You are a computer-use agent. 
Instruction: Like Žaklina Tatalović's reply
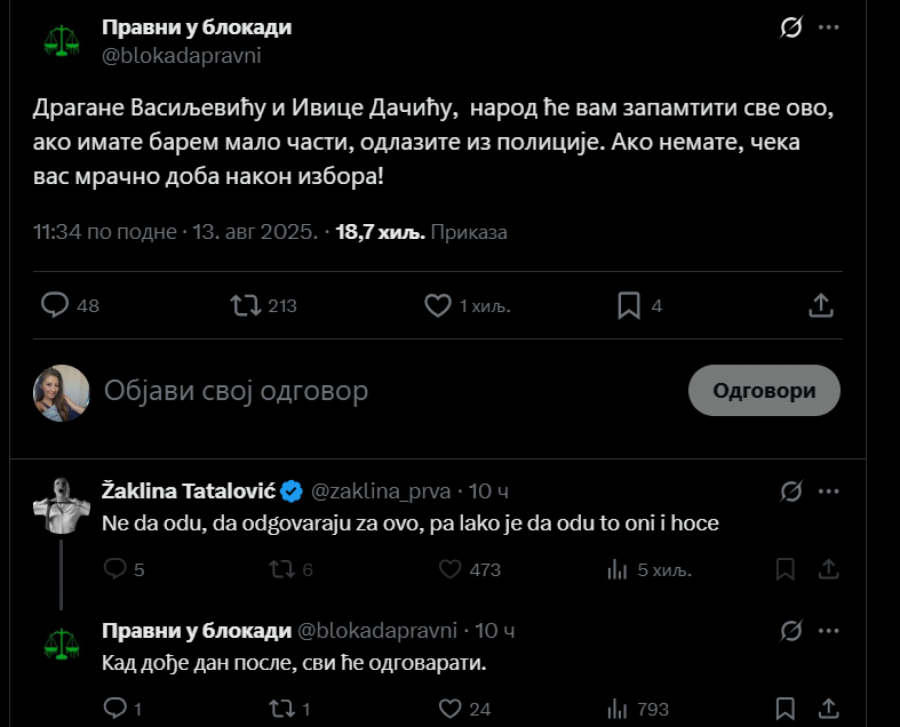point(451,569)
